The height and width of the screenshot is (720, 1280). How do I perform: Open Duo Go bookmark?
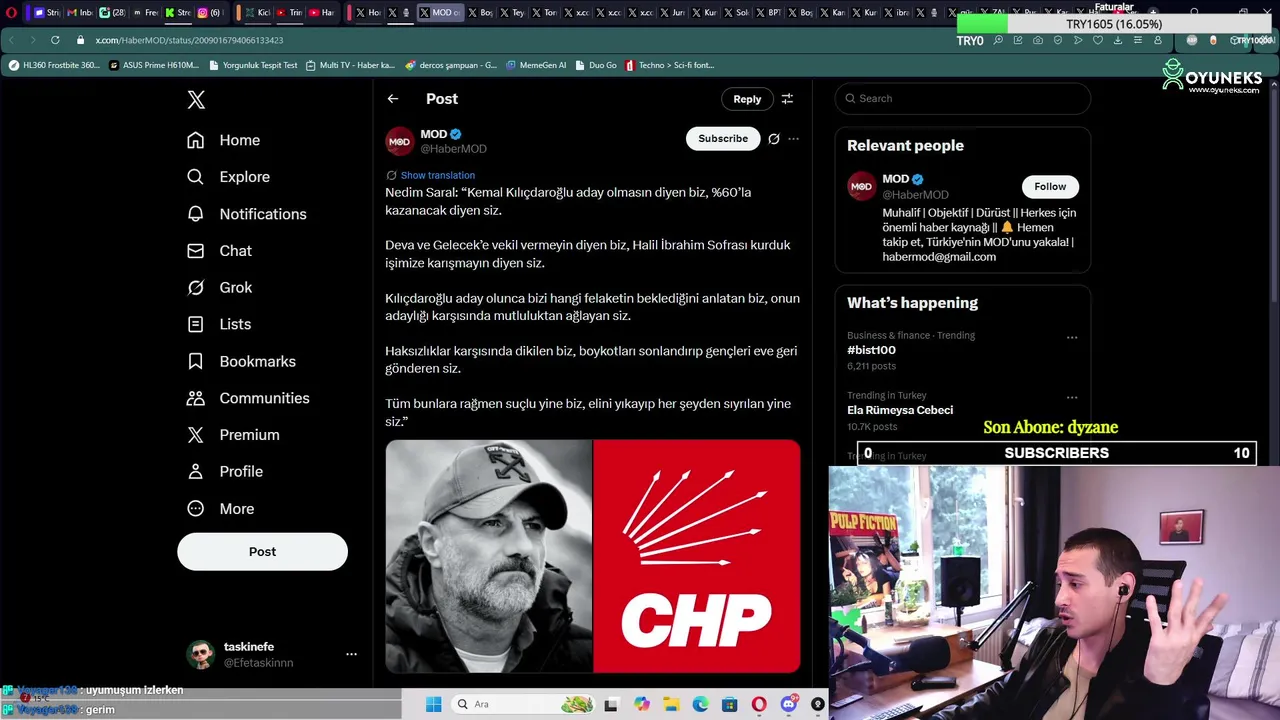[x=596, y=65]
